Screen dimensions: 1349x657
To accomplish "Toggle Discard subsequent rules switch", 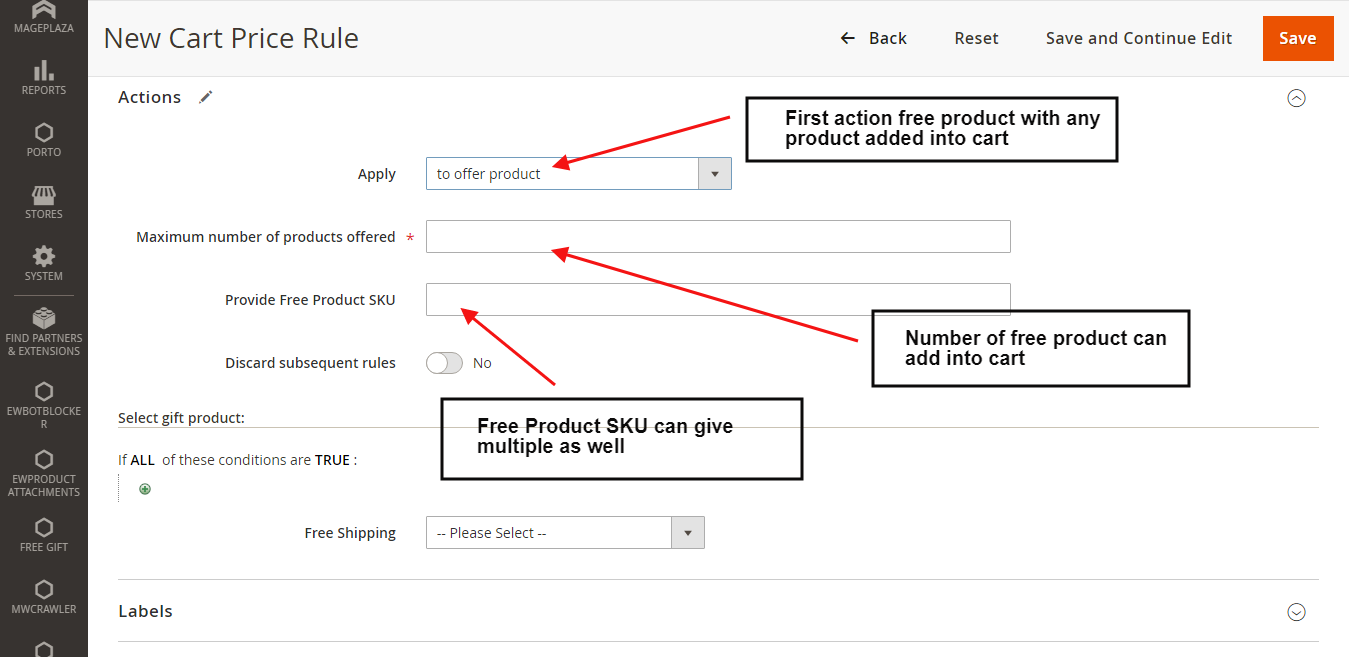I will [x=444, y=363].
